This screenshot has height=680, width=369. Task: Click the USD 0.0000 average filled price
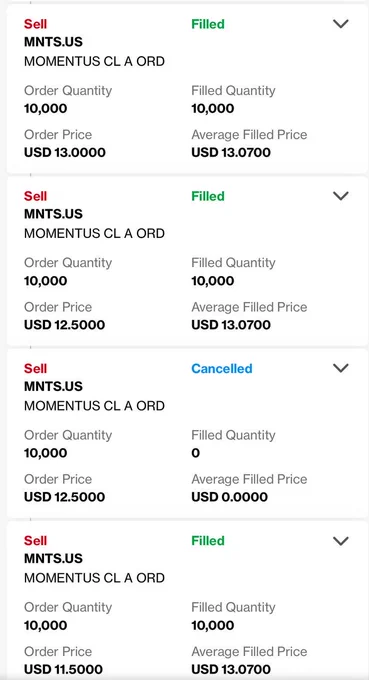[x=229, y=497]
